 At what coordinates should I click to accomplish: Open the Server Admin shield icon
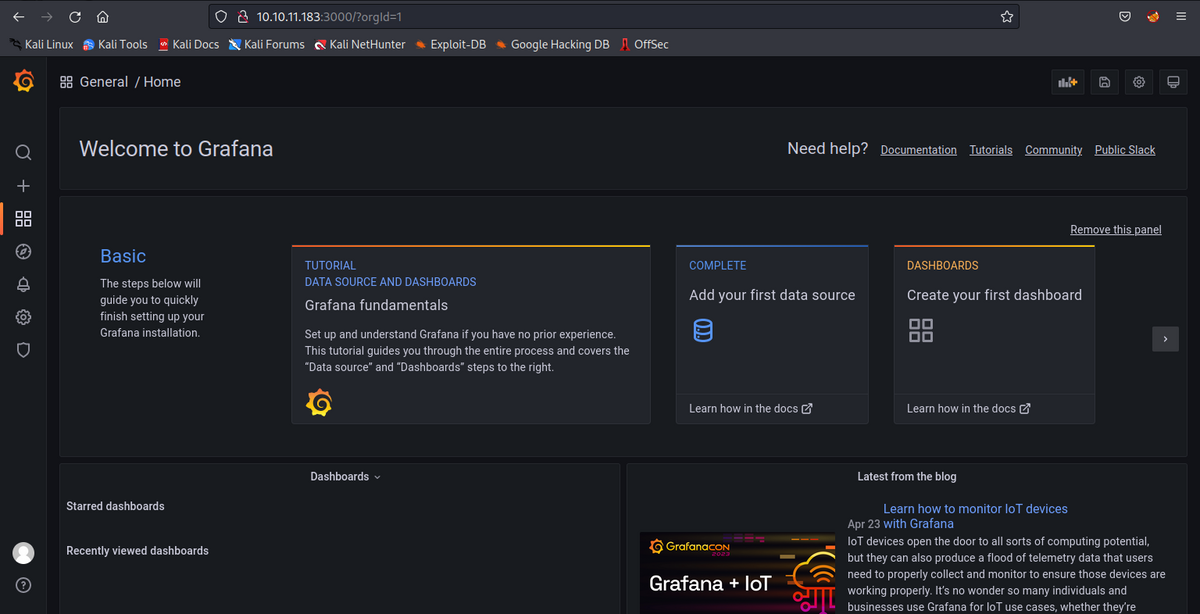pyautogui.click(x=23, y=350)
